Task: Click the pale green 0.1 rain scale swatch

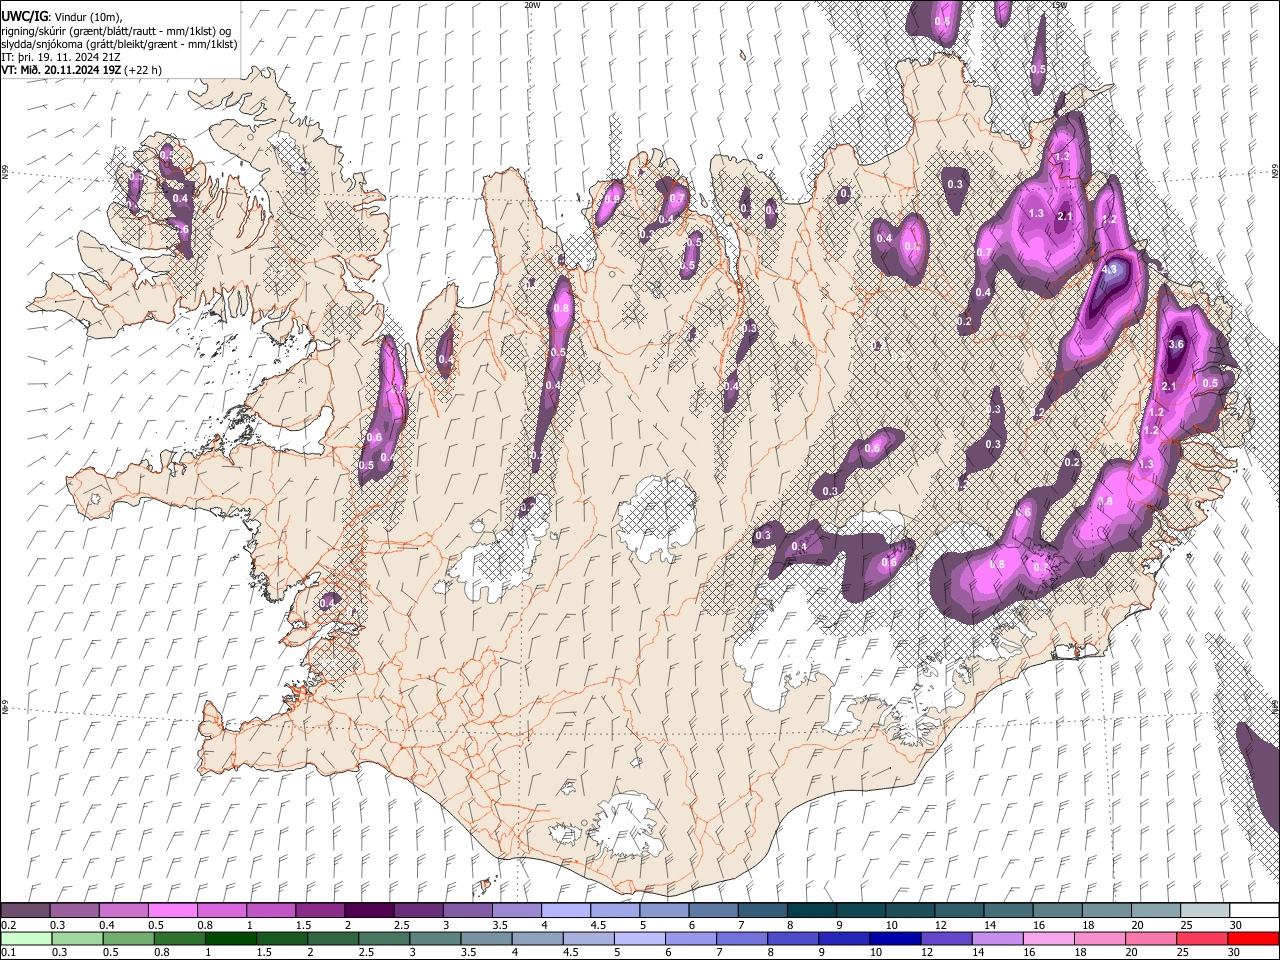Action: 26,939
